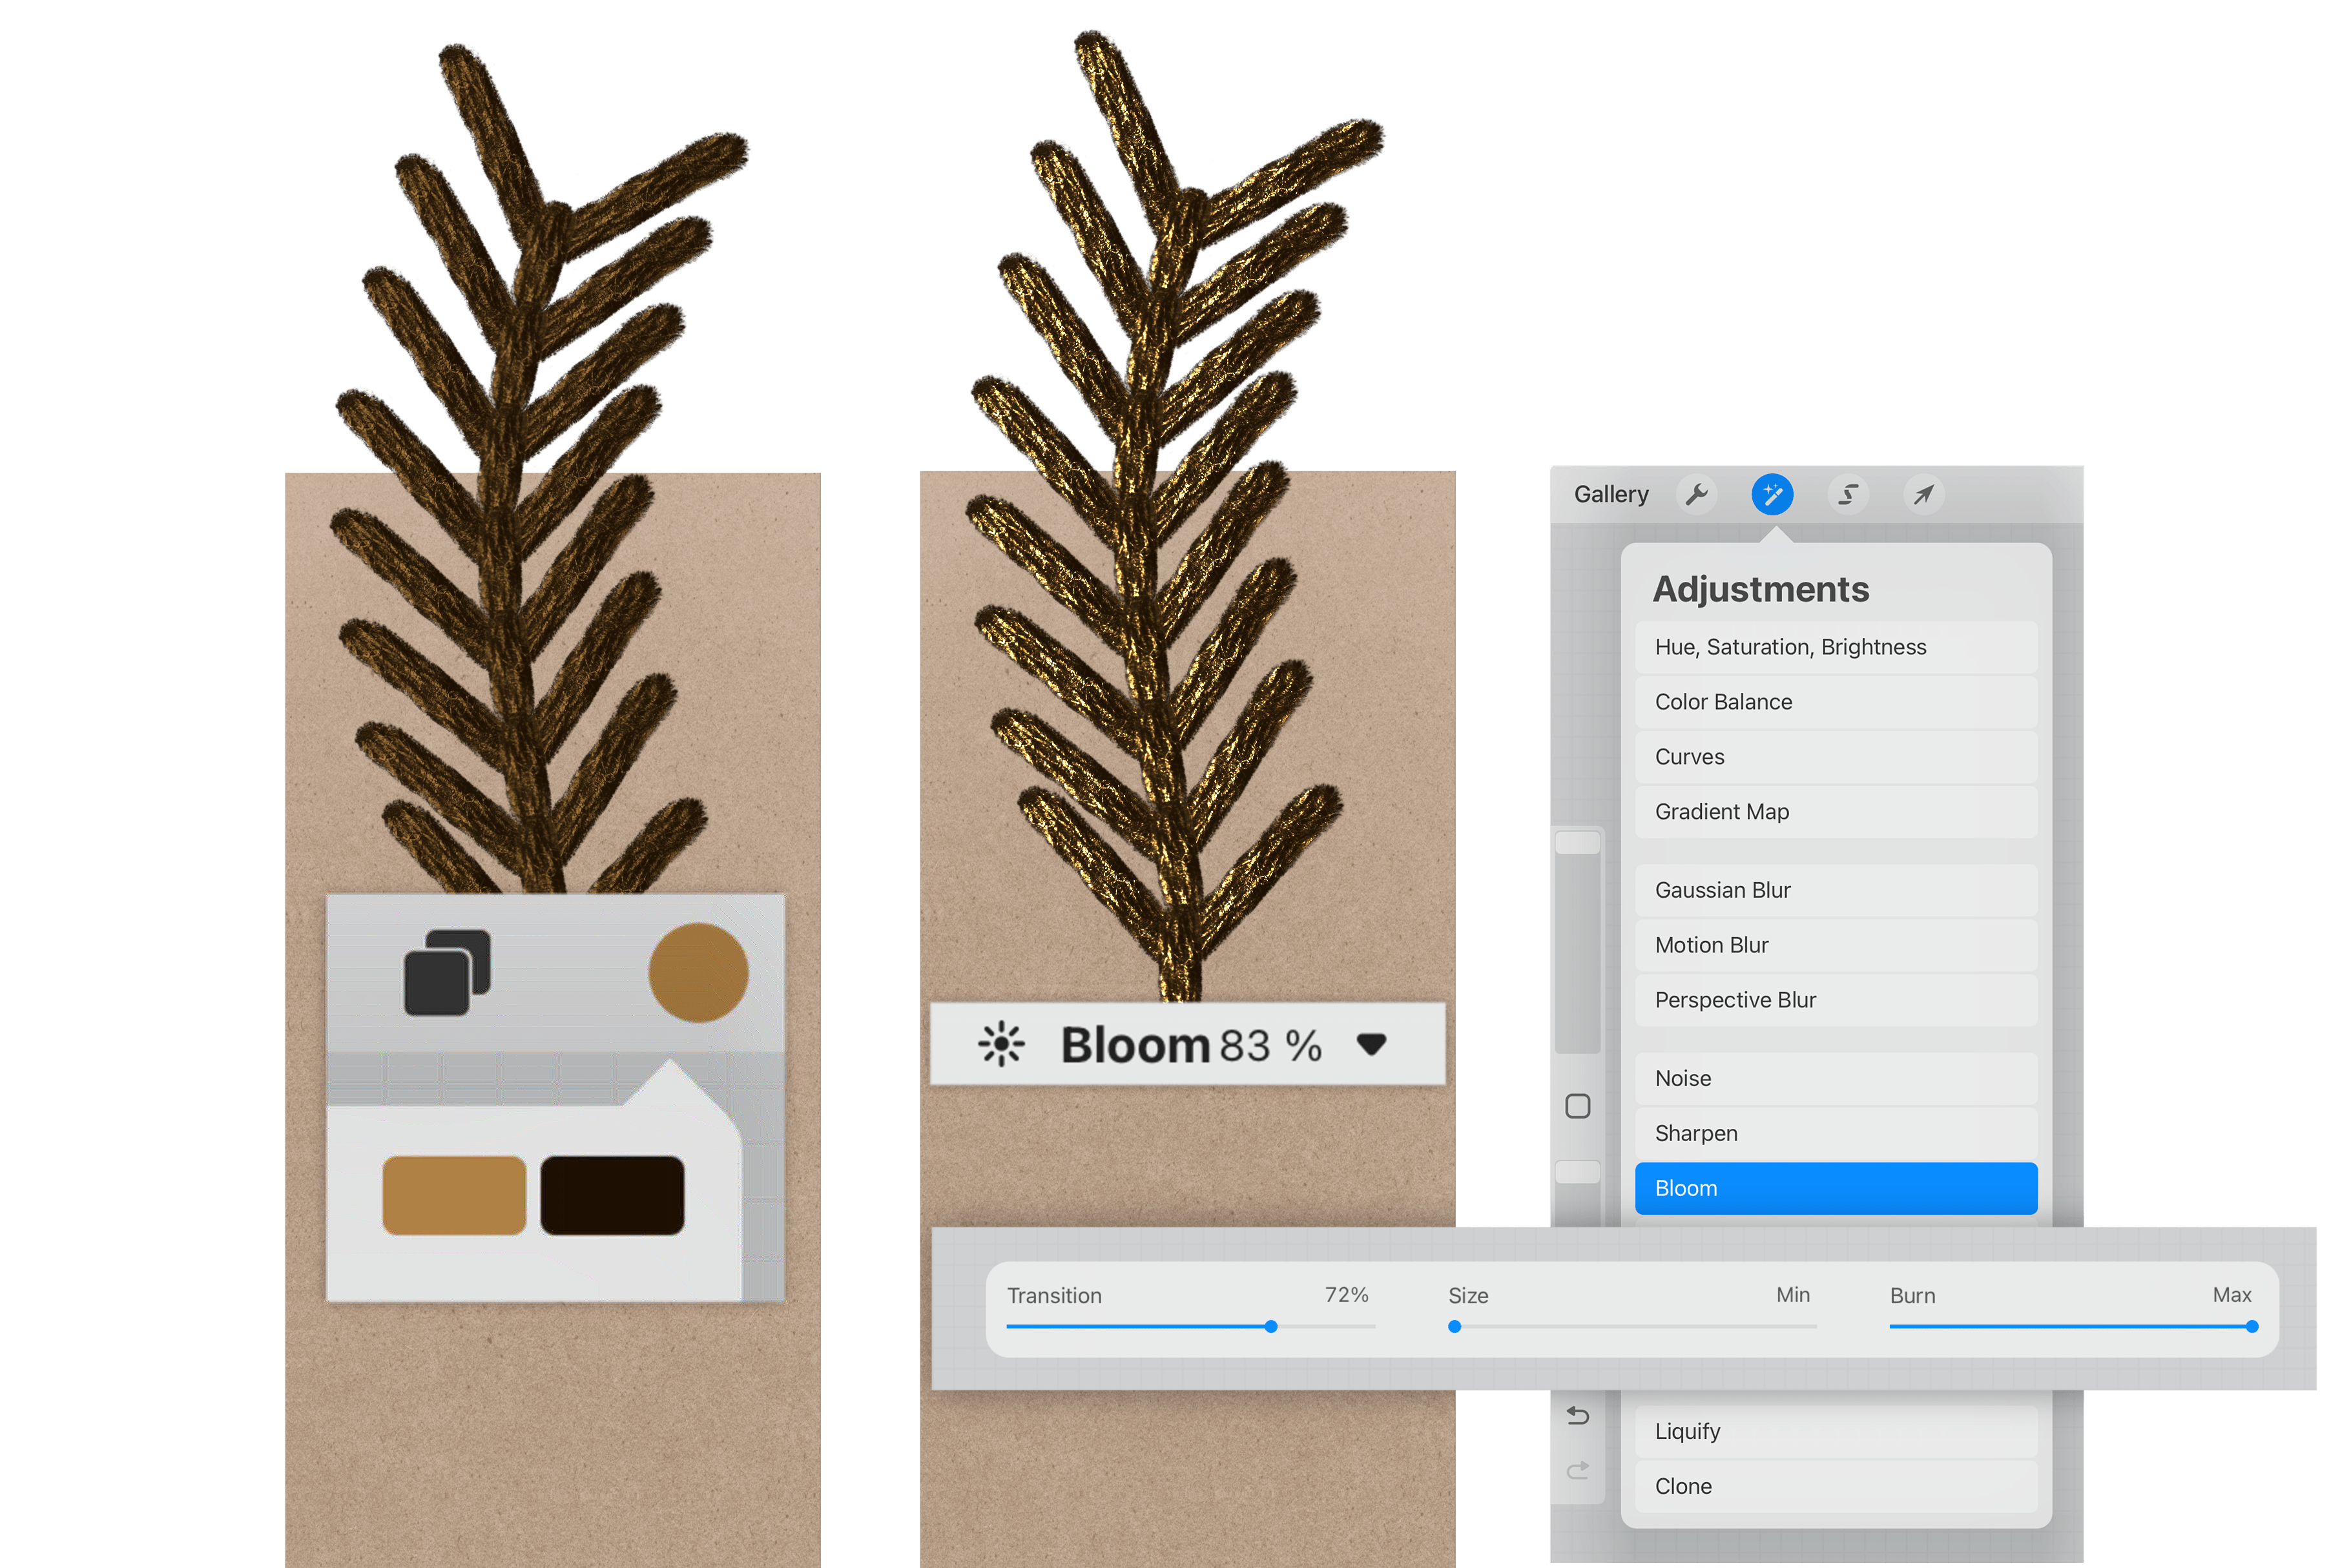
Task: Tap the active gold color circle
Action: (x=698, y=972)
